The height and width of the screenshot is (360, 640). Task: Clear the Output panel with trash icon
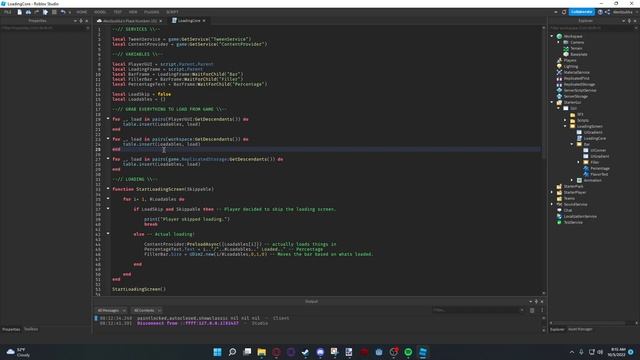[x=532, y=310]
